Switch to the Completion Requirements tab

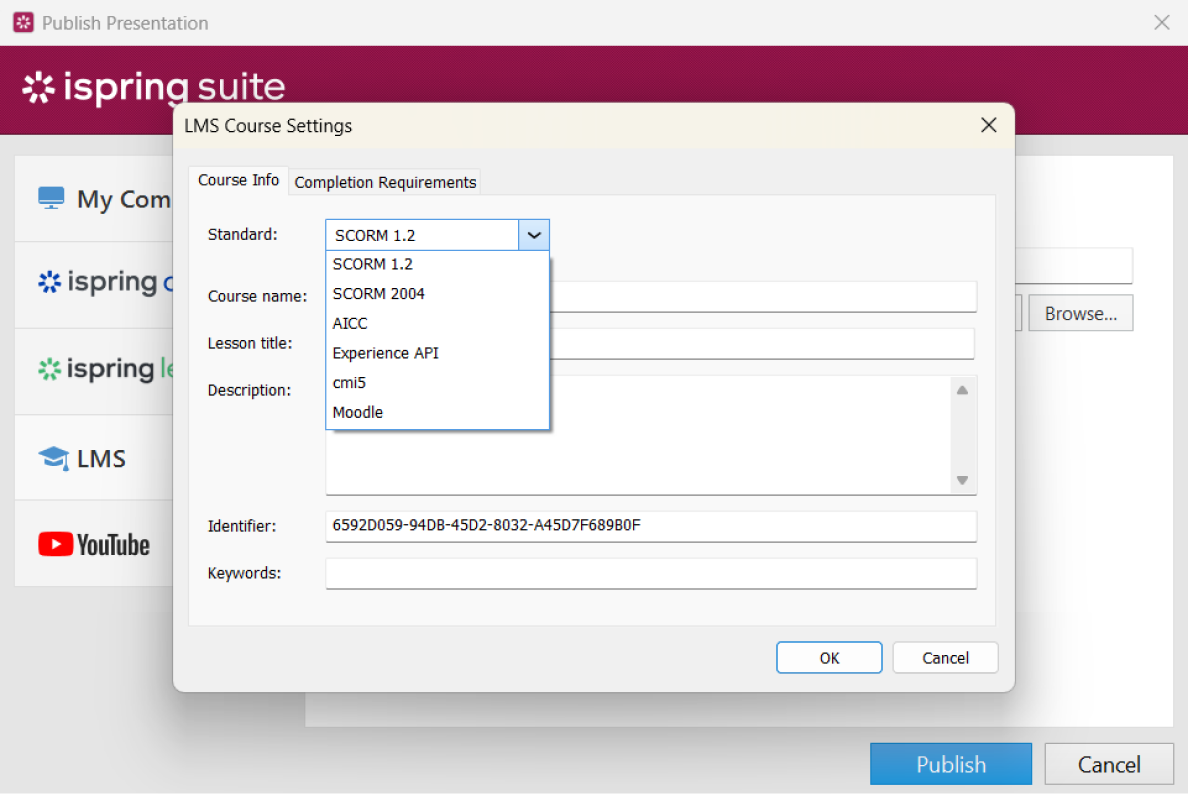point(385,182)
